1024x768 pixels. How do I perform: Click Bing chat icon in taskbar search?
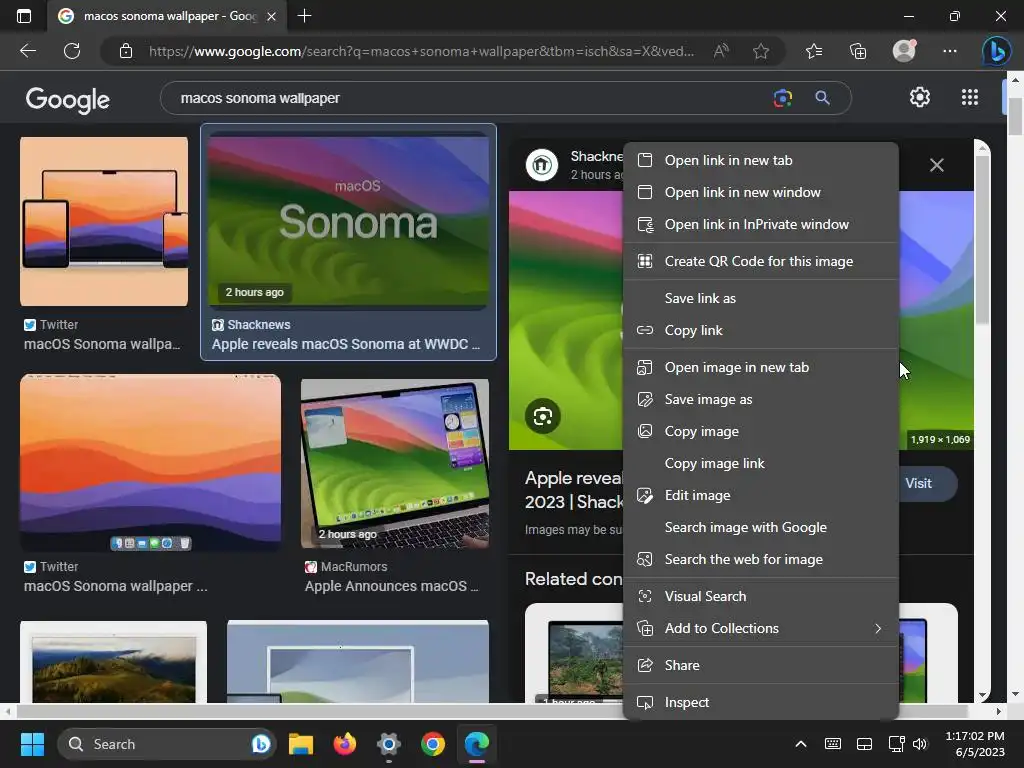coord(261,744)
